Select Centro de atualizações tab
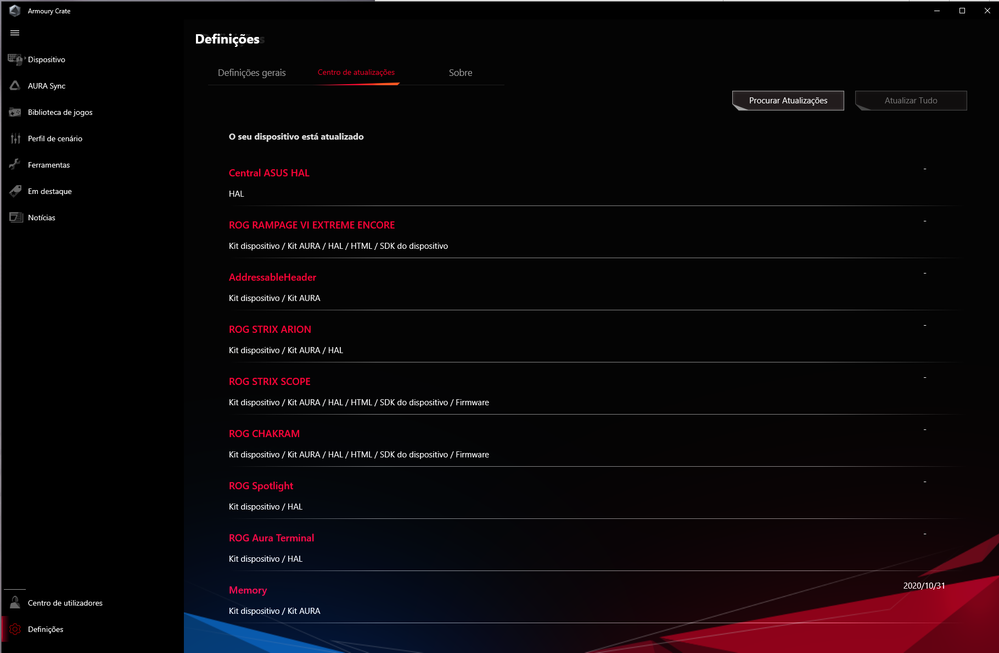The height and width of the screenshot is (653, 999). (x=356, y=73)
